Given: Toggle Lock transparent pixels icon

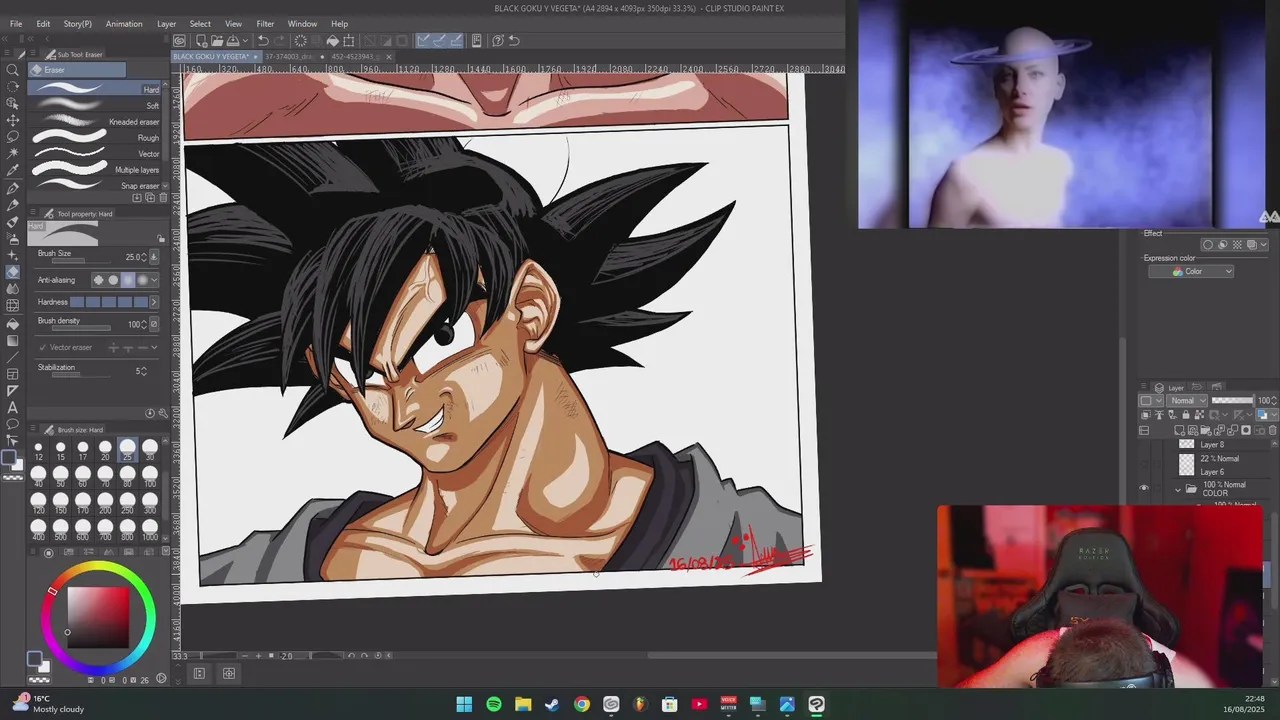Looking at the screenshot, I should [1197, 415].
